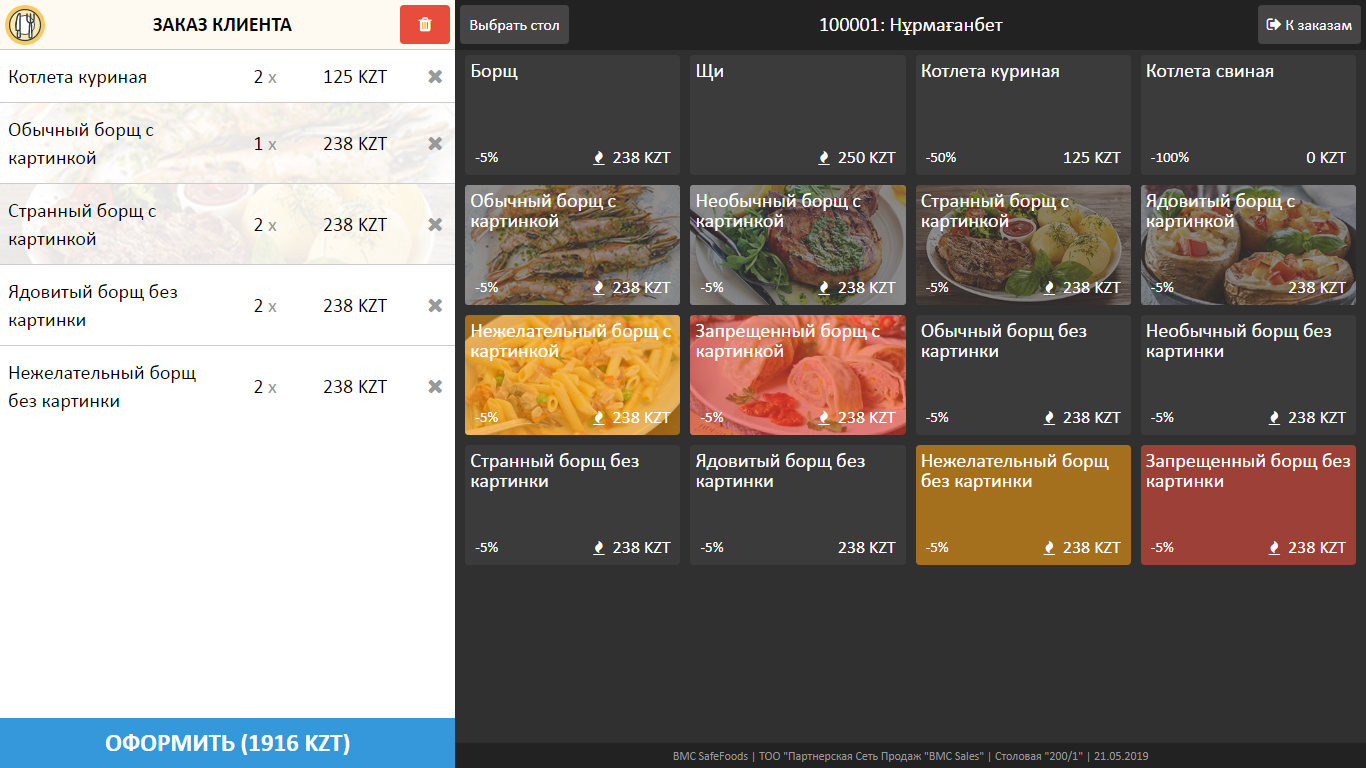Click the orange Нежелательный борщ без картинки tile

(x=1023, y=505)
